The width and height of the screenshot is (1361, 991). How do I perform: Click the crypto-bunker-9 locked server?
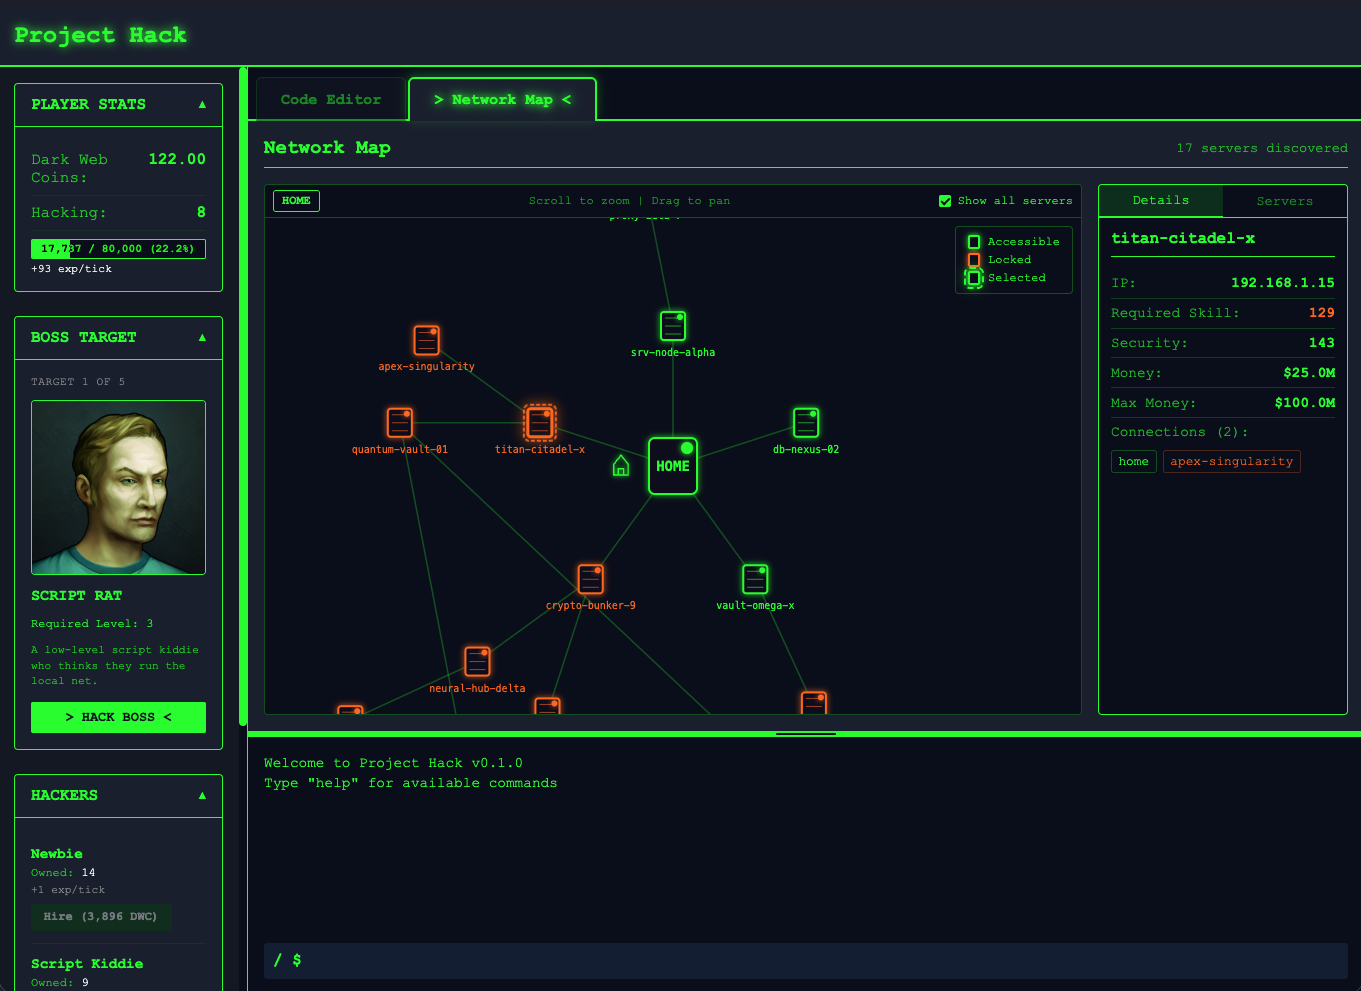click(x=590, y=578)
